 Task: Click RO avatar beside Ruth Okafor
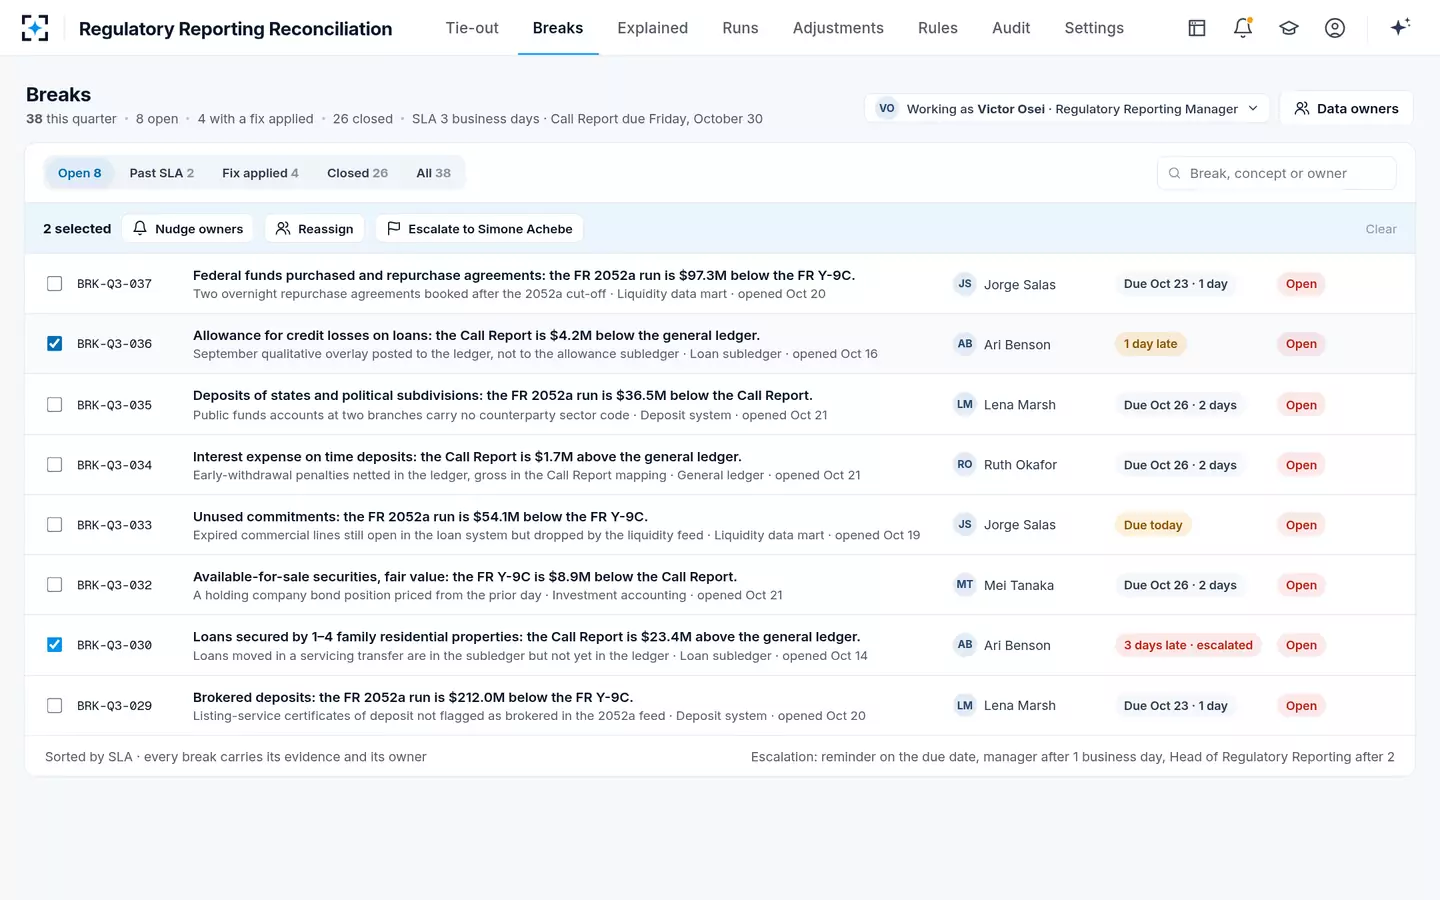point(965,465)
